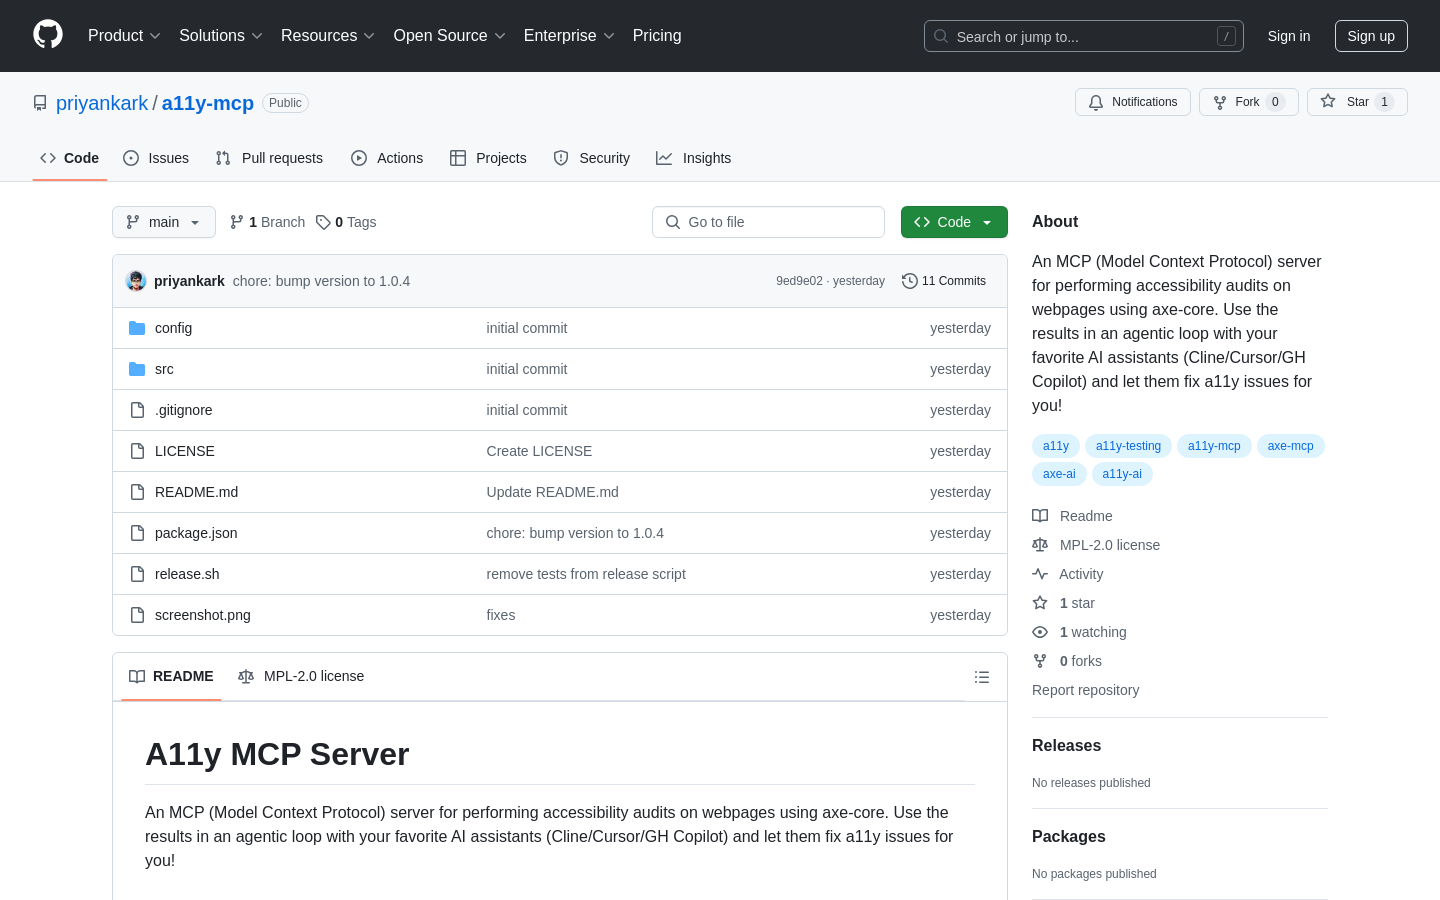This screenshot has height=900, width=1440.
Task: Click the Sign up button
Action: coord(1371,36)
